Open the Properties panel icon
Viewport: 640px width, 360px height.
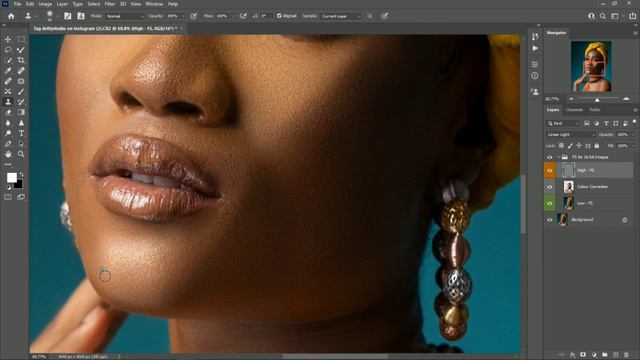pyautogui.click(x=535, y=64)
